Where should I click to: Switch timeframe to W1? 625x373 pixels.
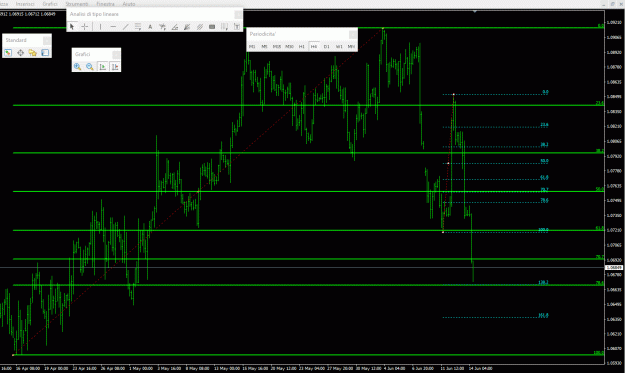coord(339,47)
